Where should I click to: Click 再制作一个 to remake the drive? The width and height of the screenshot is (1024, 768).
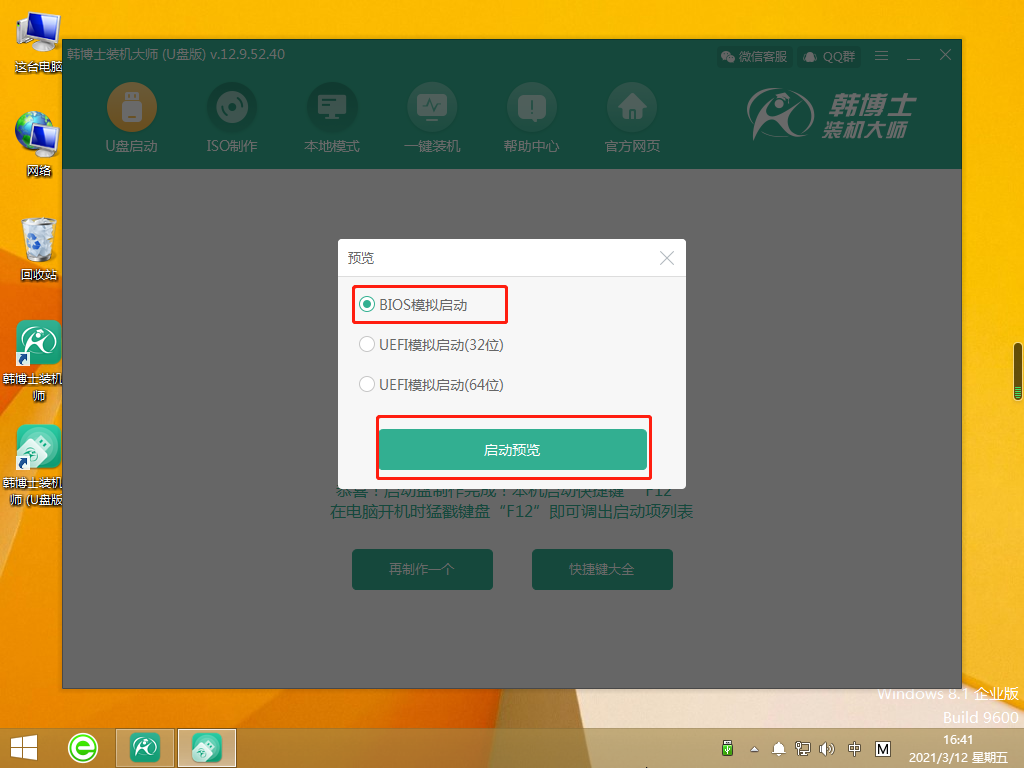point(422,569)
